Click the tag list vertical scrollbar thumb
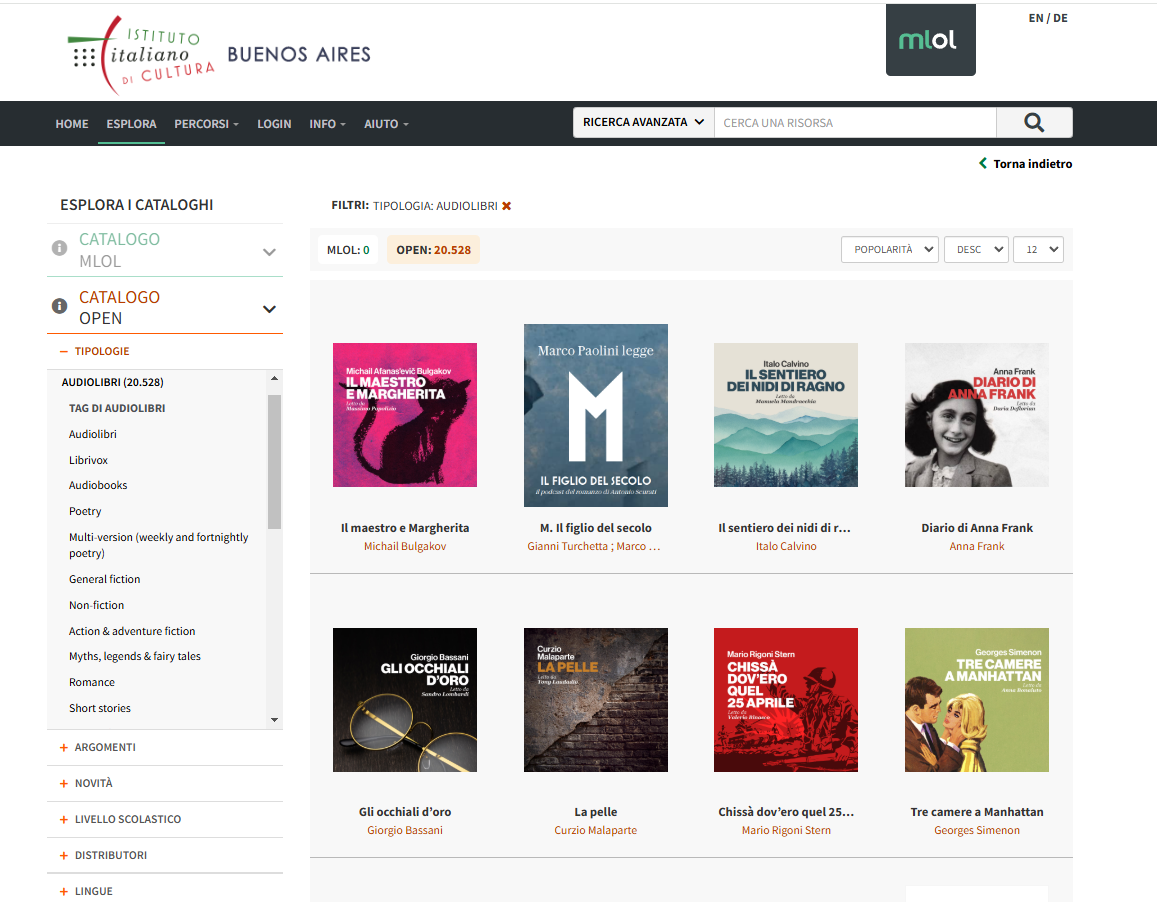 (274, 462)
